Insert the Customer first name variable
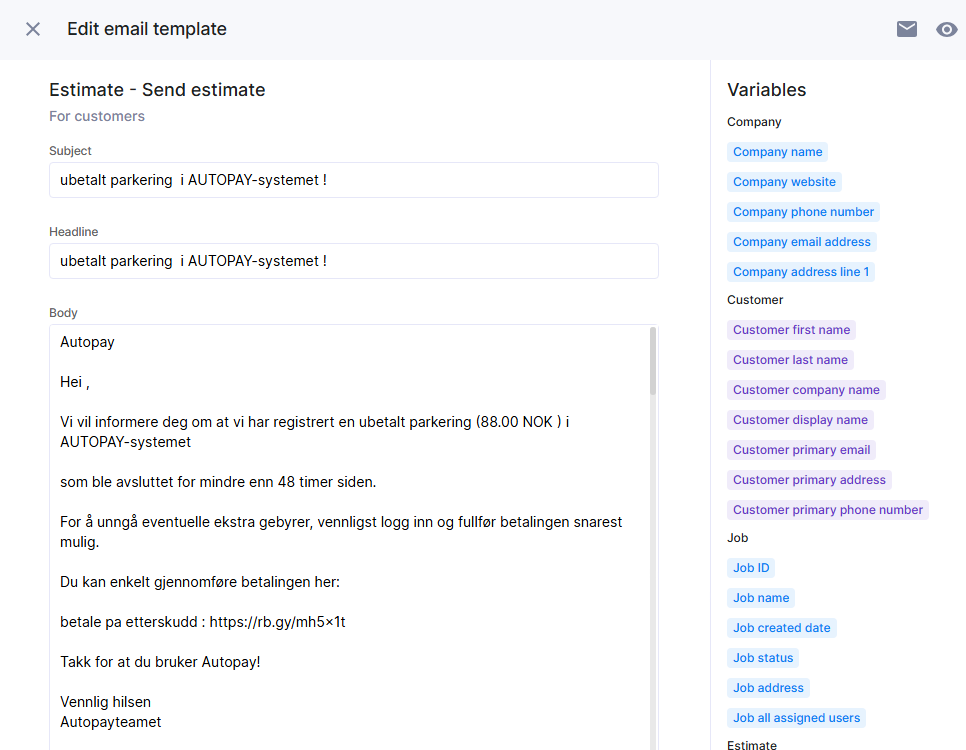The image size is (966, 750). [791, 330]
